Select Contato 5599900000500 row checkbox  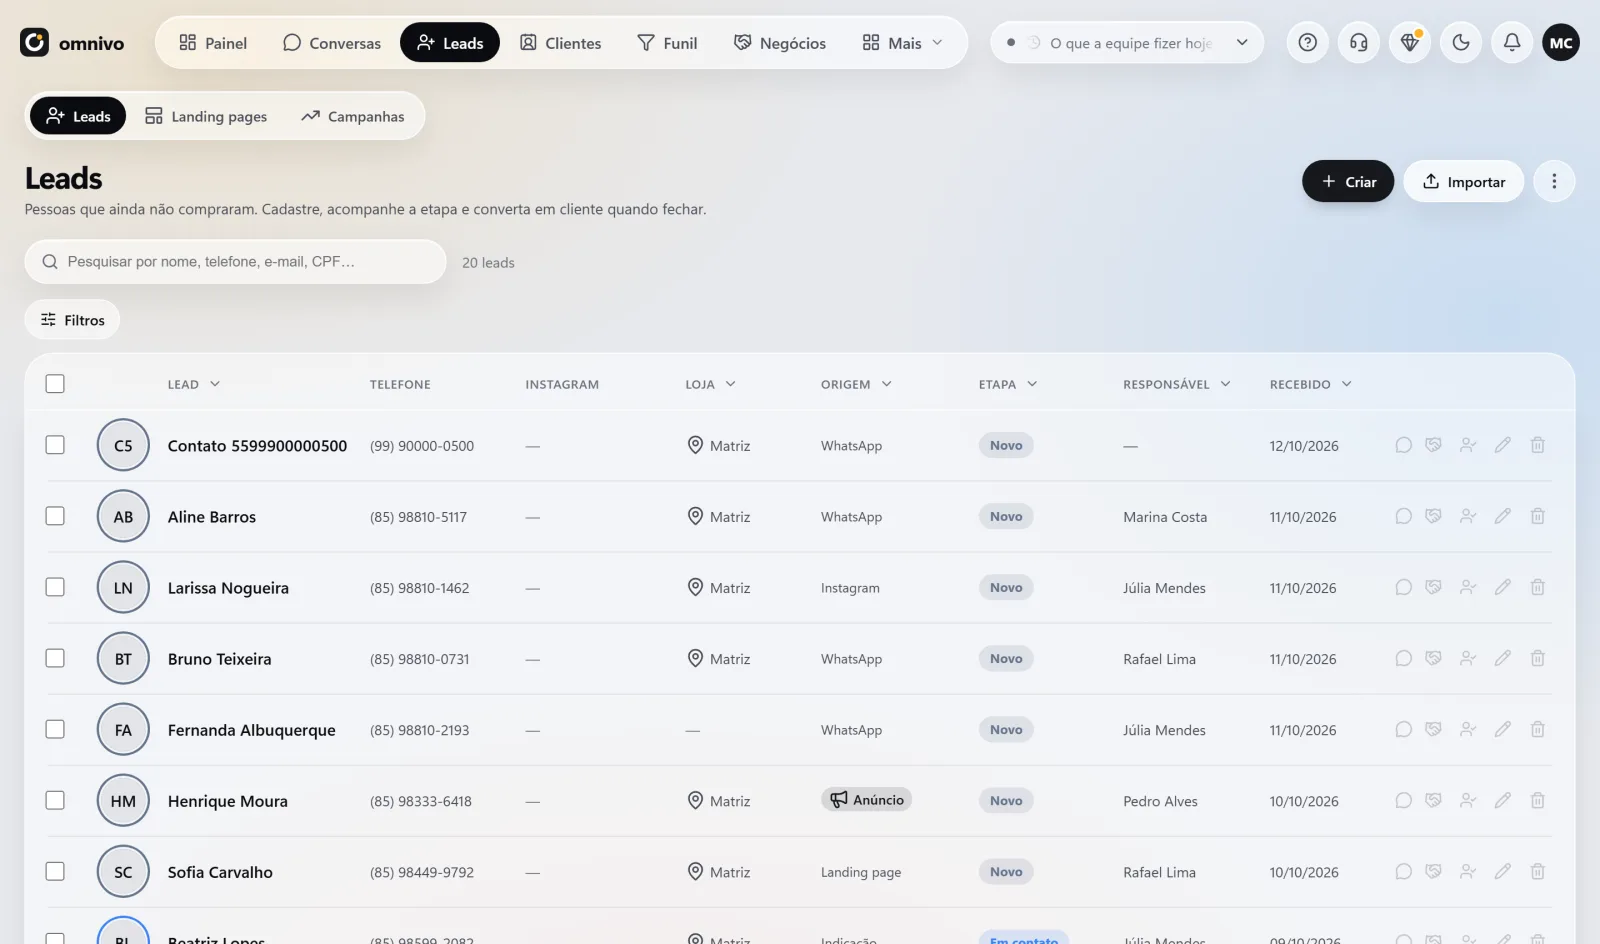point(55,445)
